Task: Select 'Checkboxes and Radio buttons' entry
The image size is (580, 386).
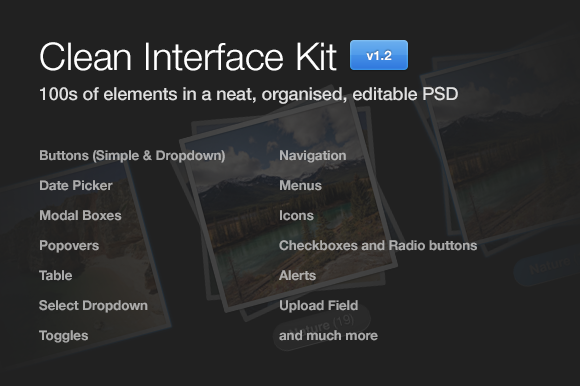Action: [378, 246]
